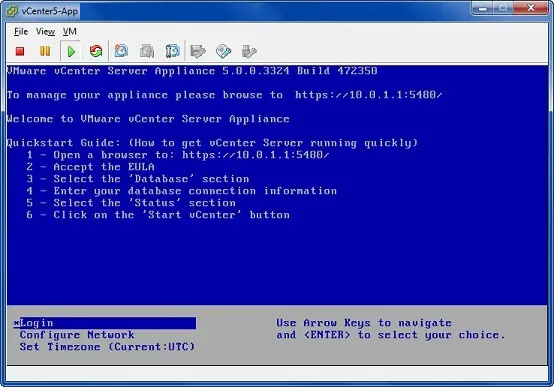This screenshot has height=387, width=554.
Task: Click the https://10.0.1.1:5480/ address in the manage line
Action: (x=368, y=95)
